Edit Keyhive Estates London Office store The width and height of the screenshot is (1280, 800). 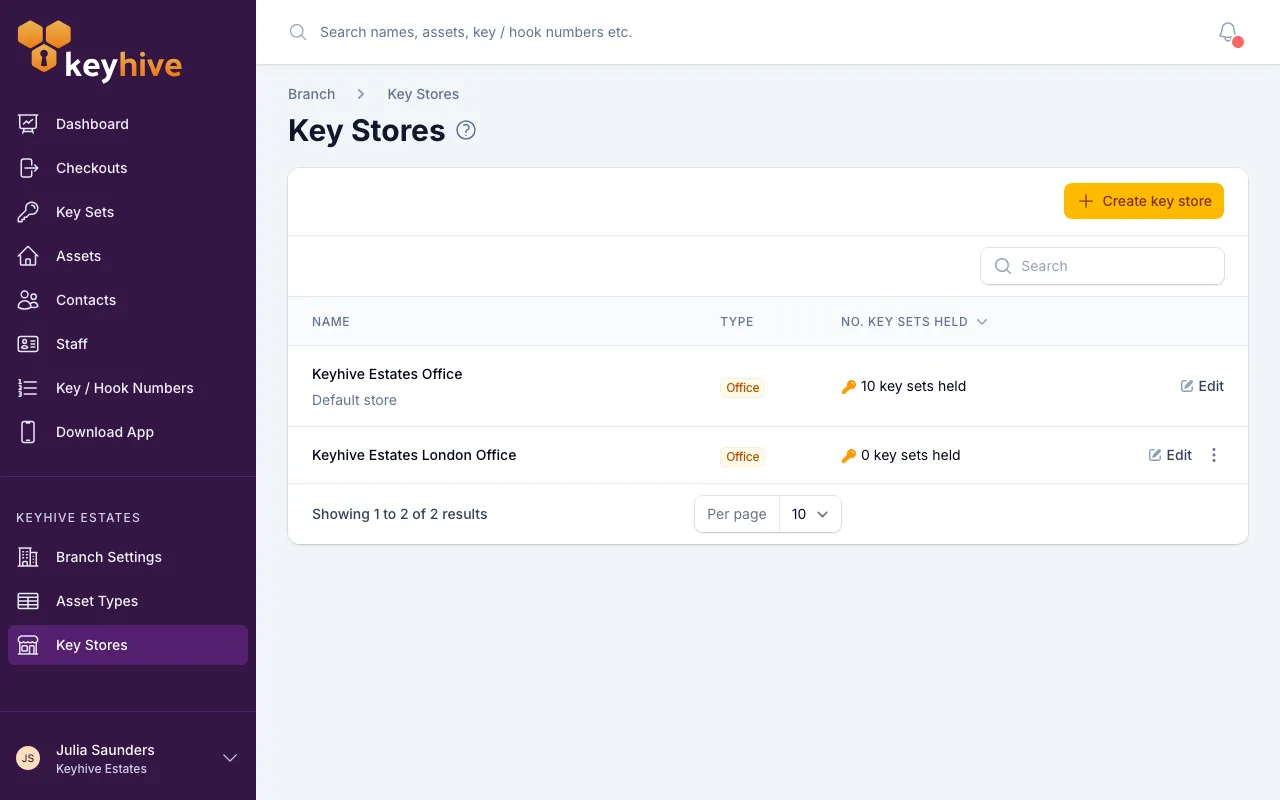[x=1170, y=455]
